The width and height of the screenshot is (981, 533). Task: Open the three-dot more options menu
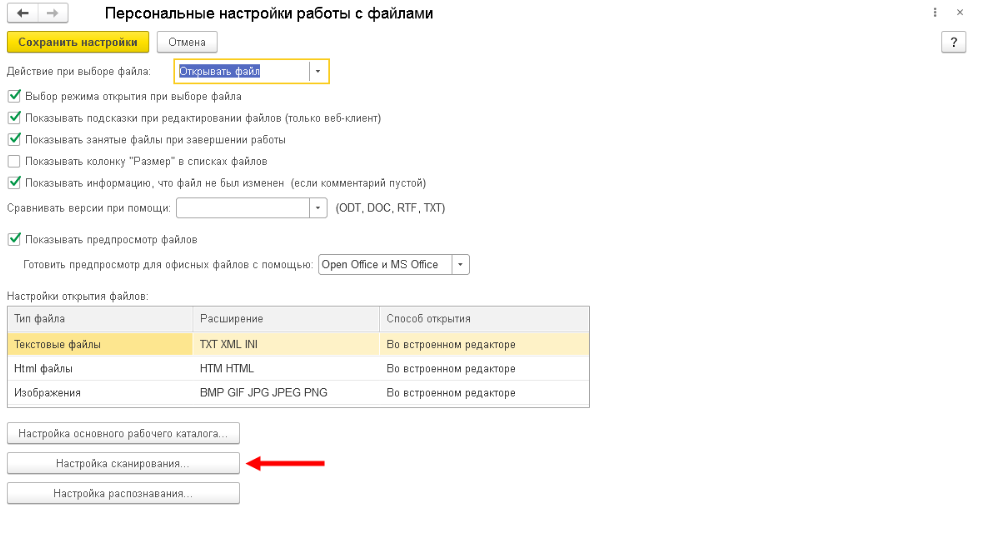tap(935, 13)
